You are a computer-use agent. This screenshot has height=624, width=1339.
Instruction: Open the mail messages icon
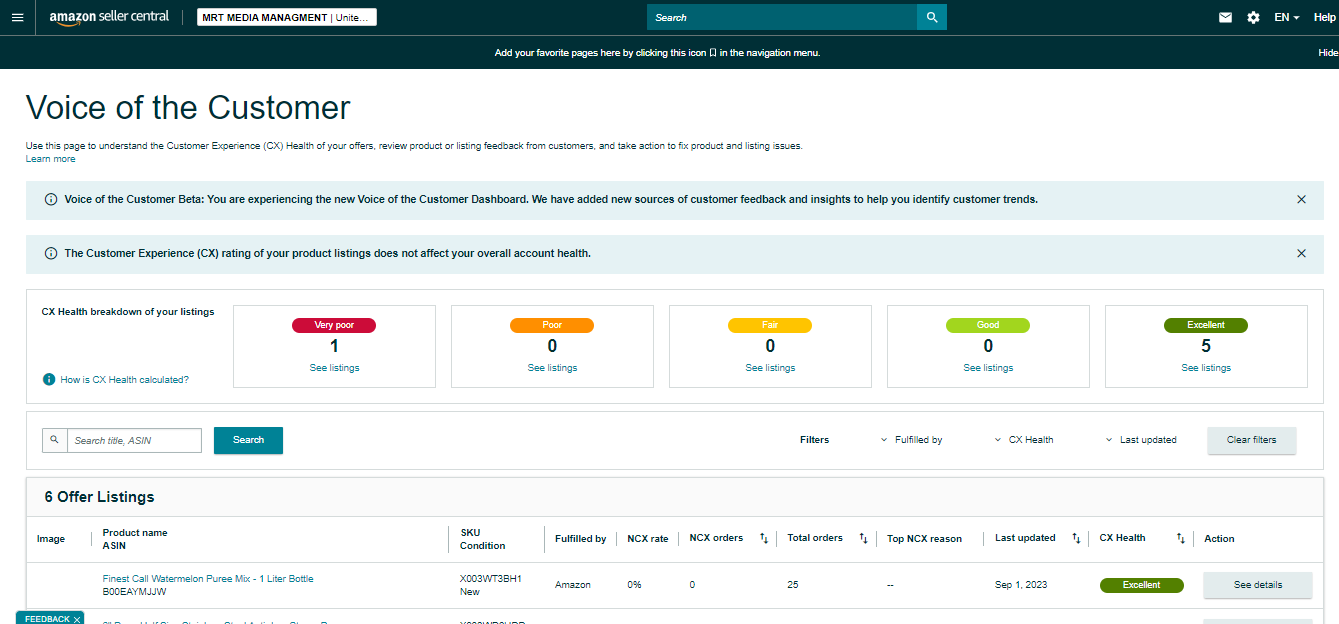(1225, 18)
